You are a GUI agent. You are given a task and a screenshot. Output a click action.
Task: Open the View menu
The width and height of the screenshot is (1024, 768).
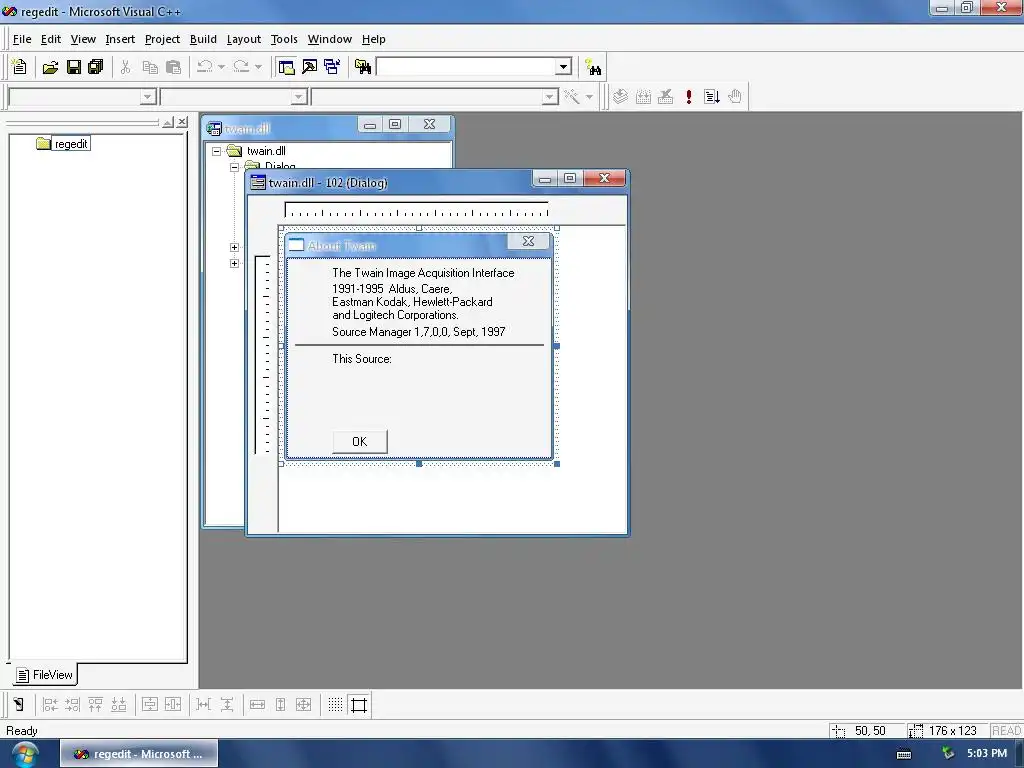[x=83, y=39]
